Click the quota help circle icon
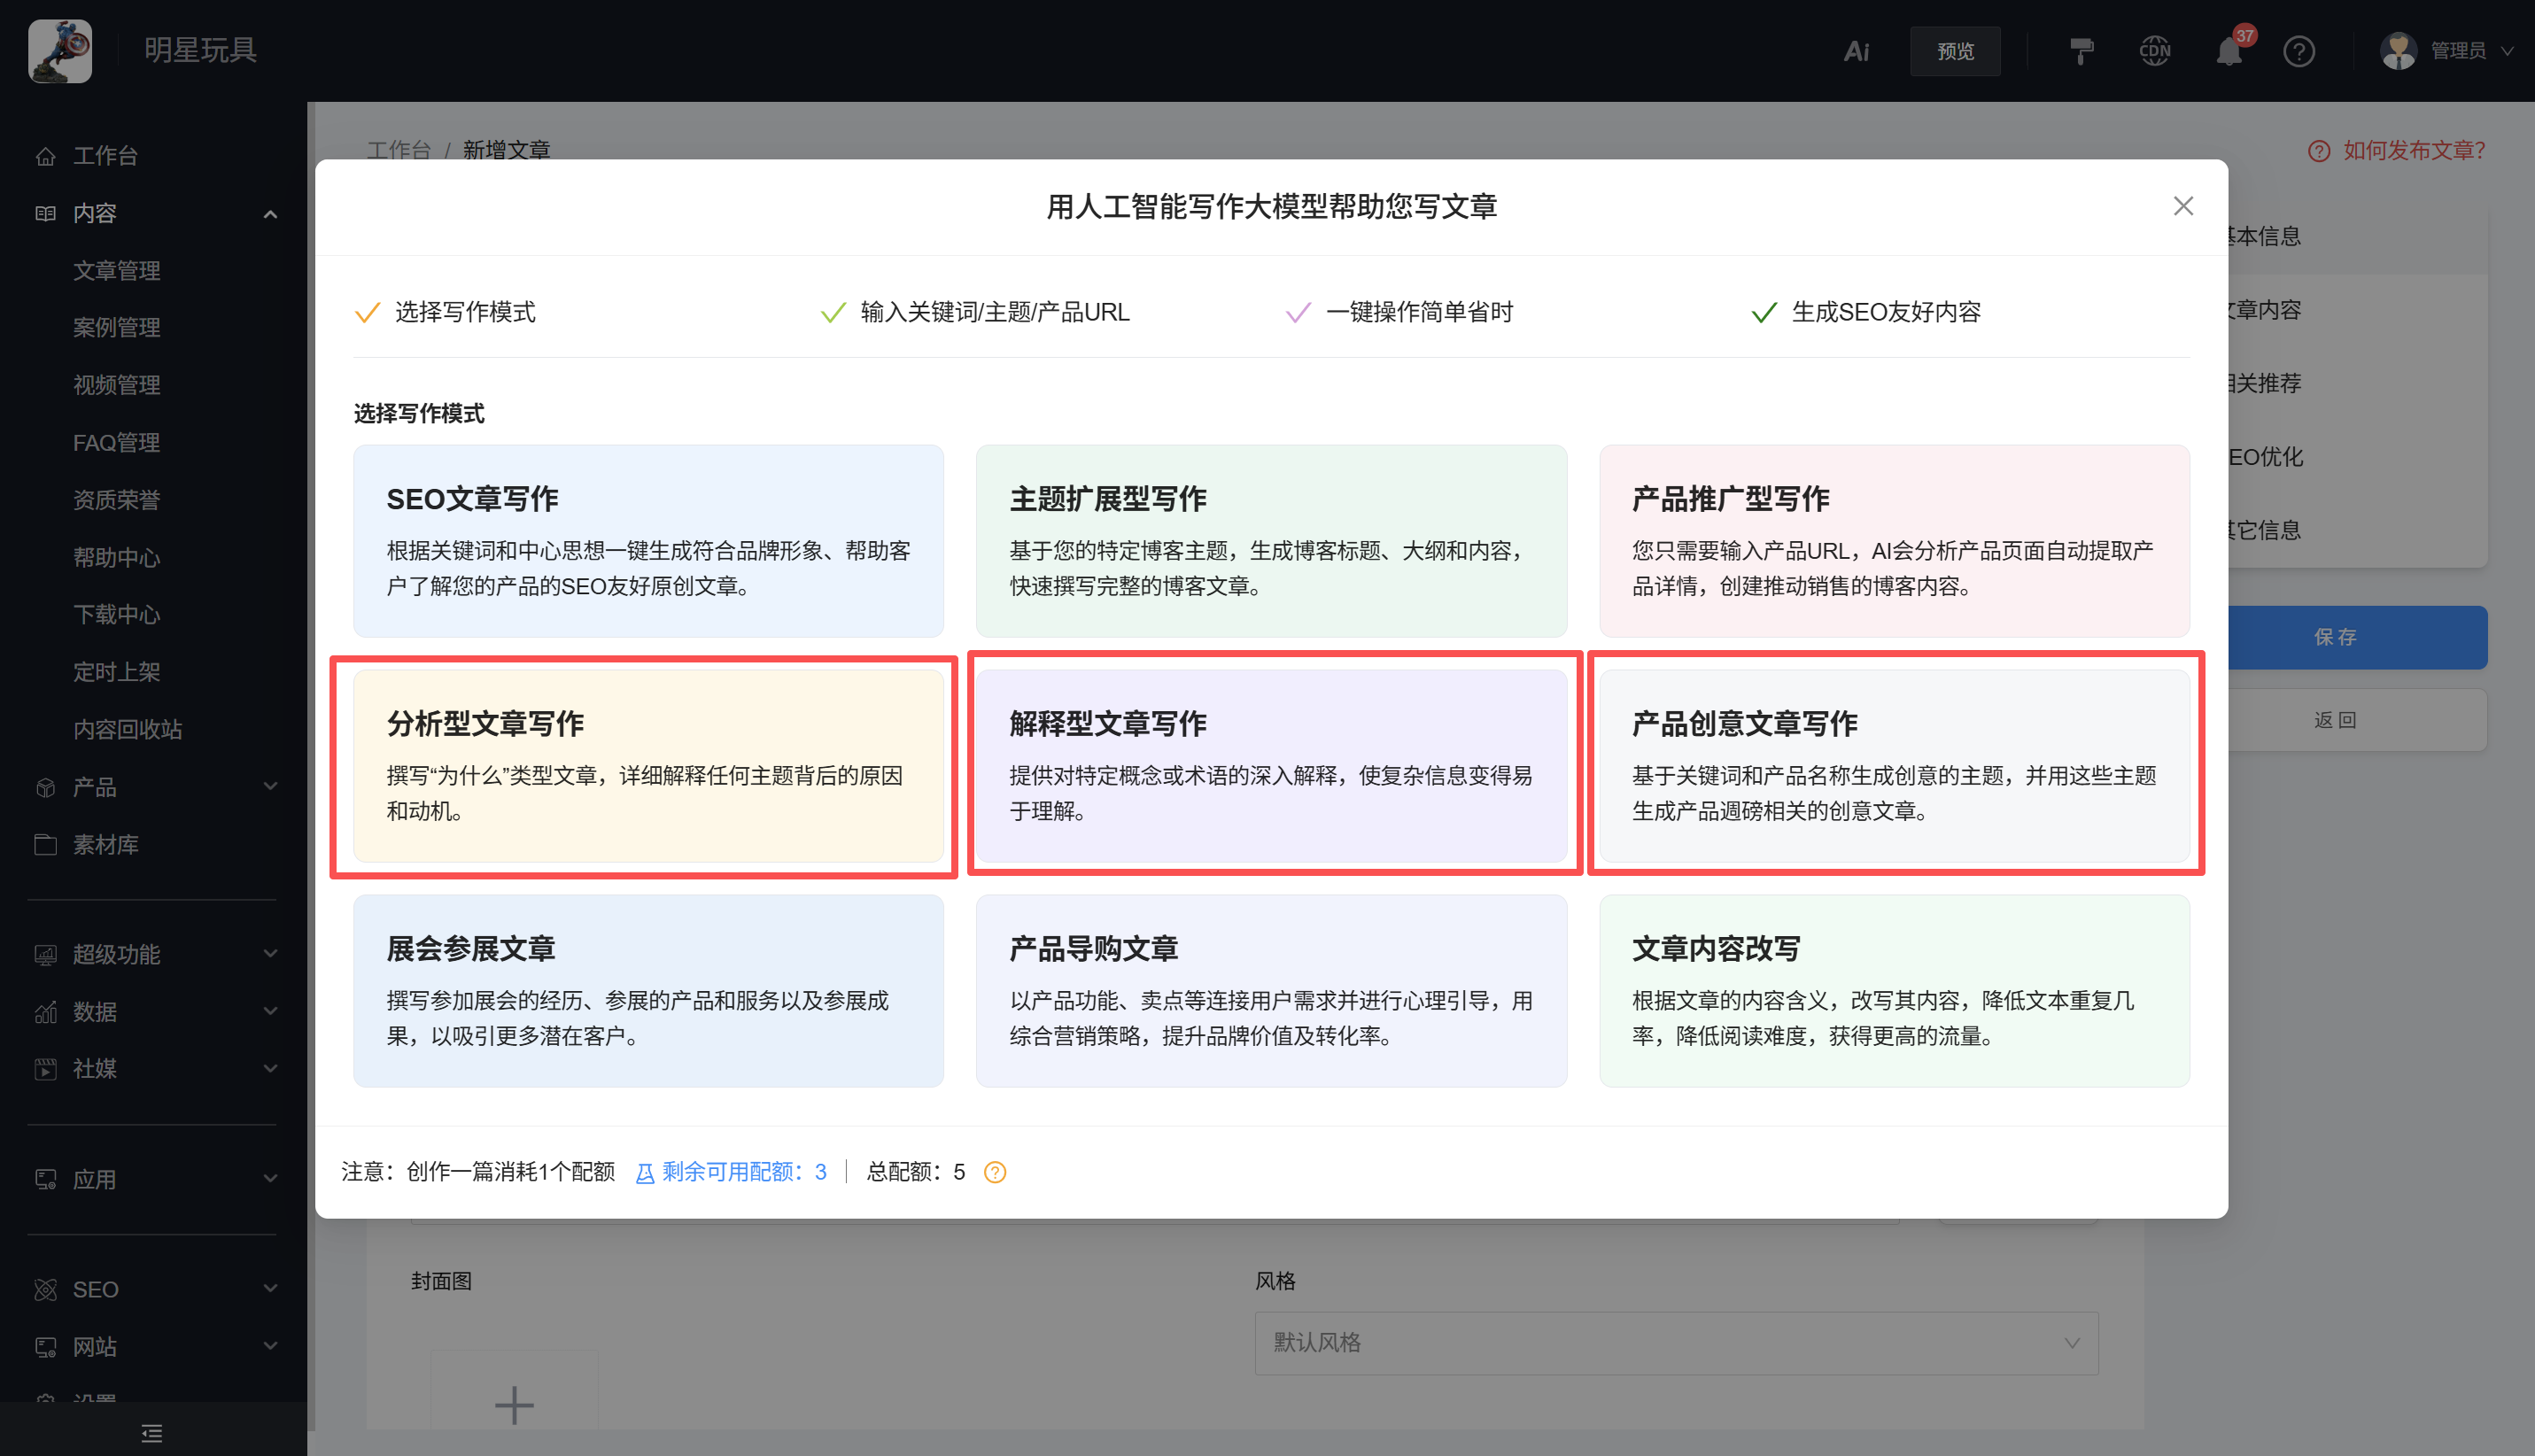This screenshot has height=1456, width=2535. [996, 1172]
